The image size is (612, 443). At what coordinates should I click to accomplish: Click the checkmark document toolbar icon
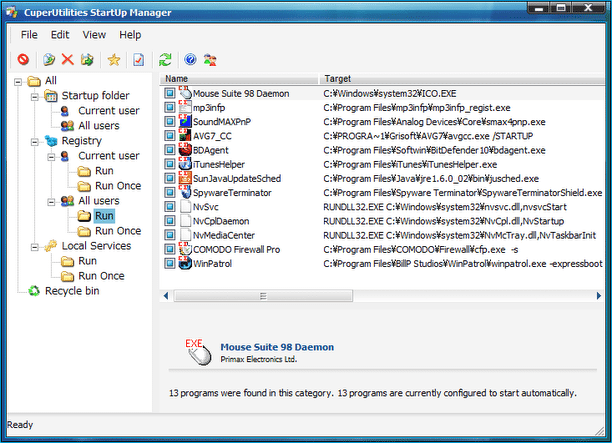[x=139, y=59]
